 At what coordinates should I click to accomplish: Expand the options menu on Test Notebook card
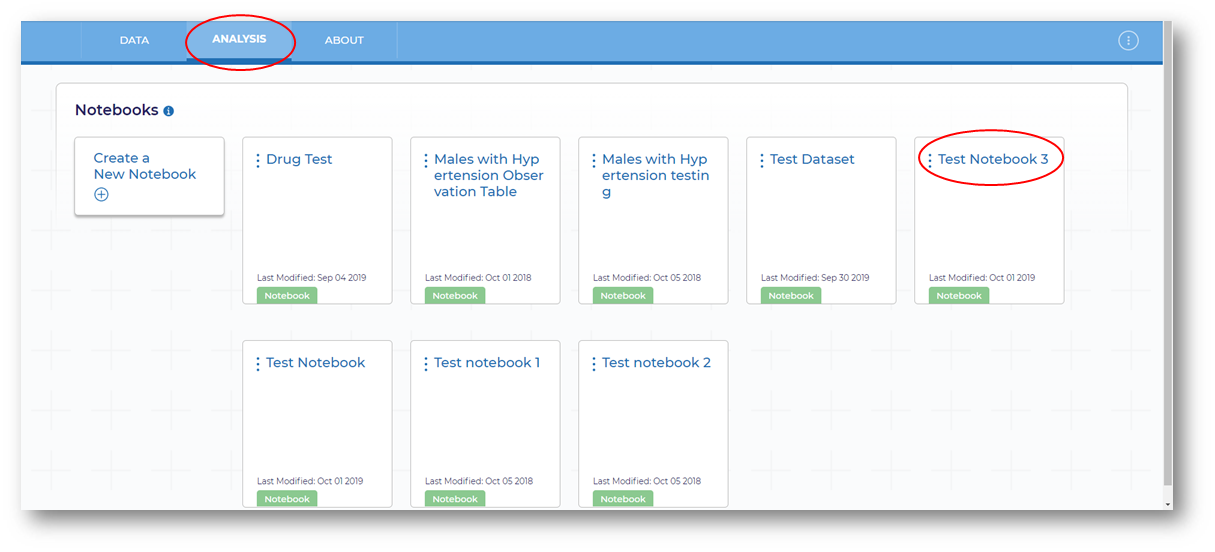click(258, 364)
